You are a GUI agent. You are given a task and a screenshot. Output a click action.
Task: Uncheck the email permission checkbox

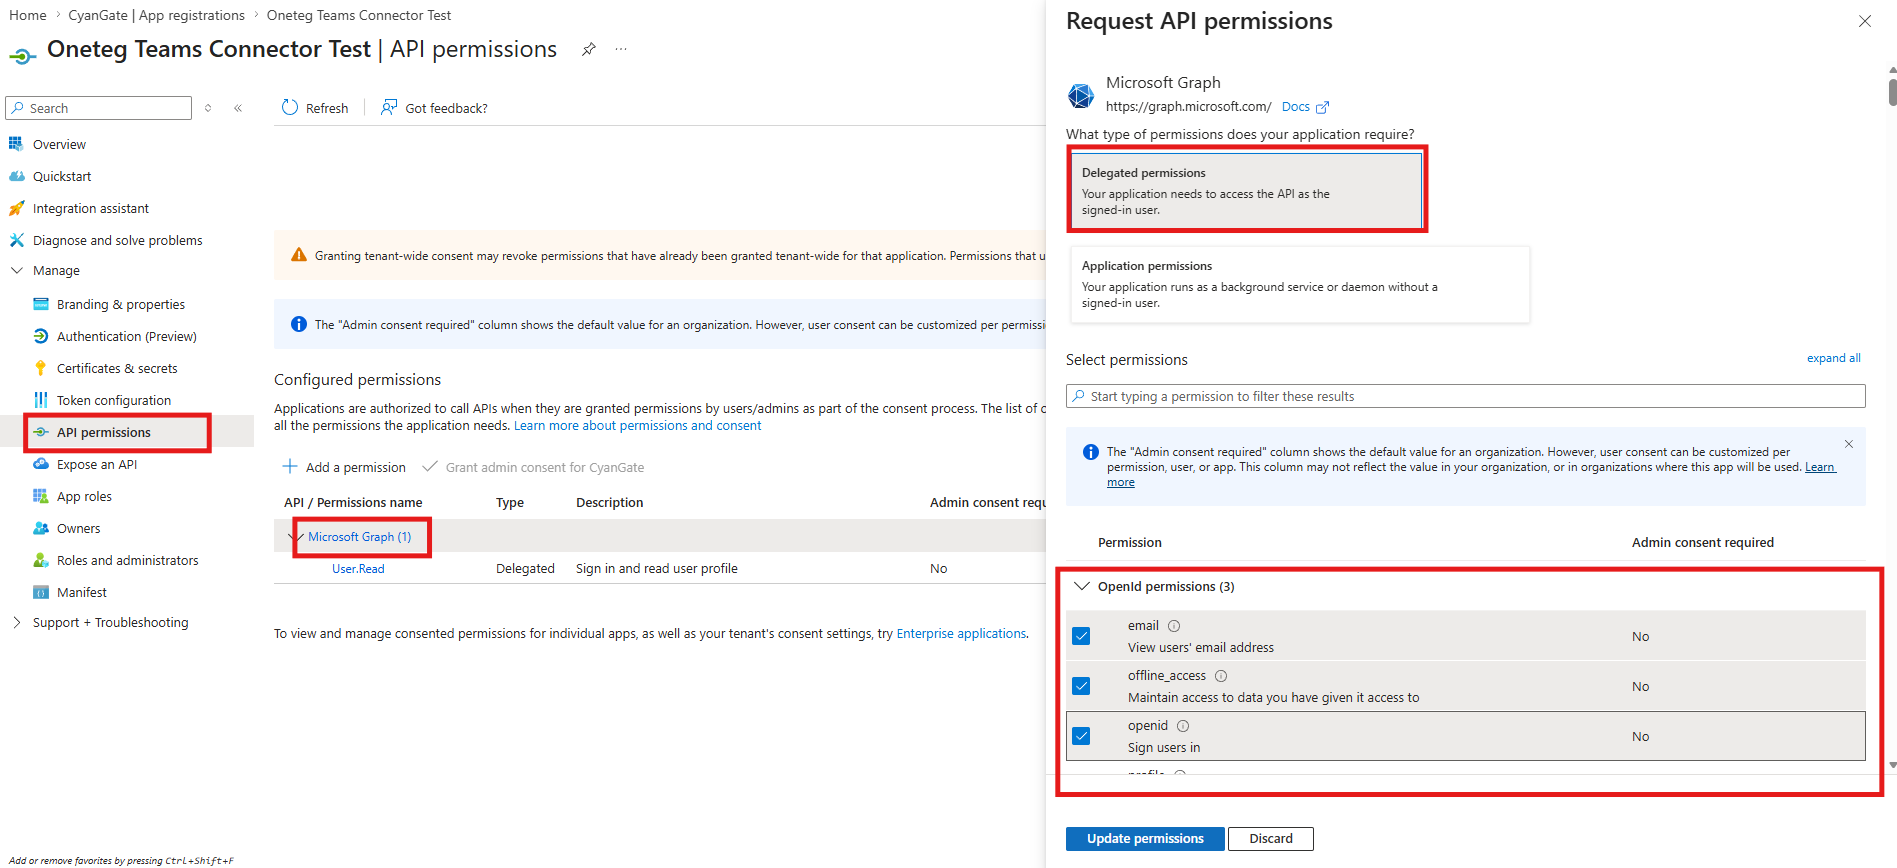click(x=1081, y=636)
